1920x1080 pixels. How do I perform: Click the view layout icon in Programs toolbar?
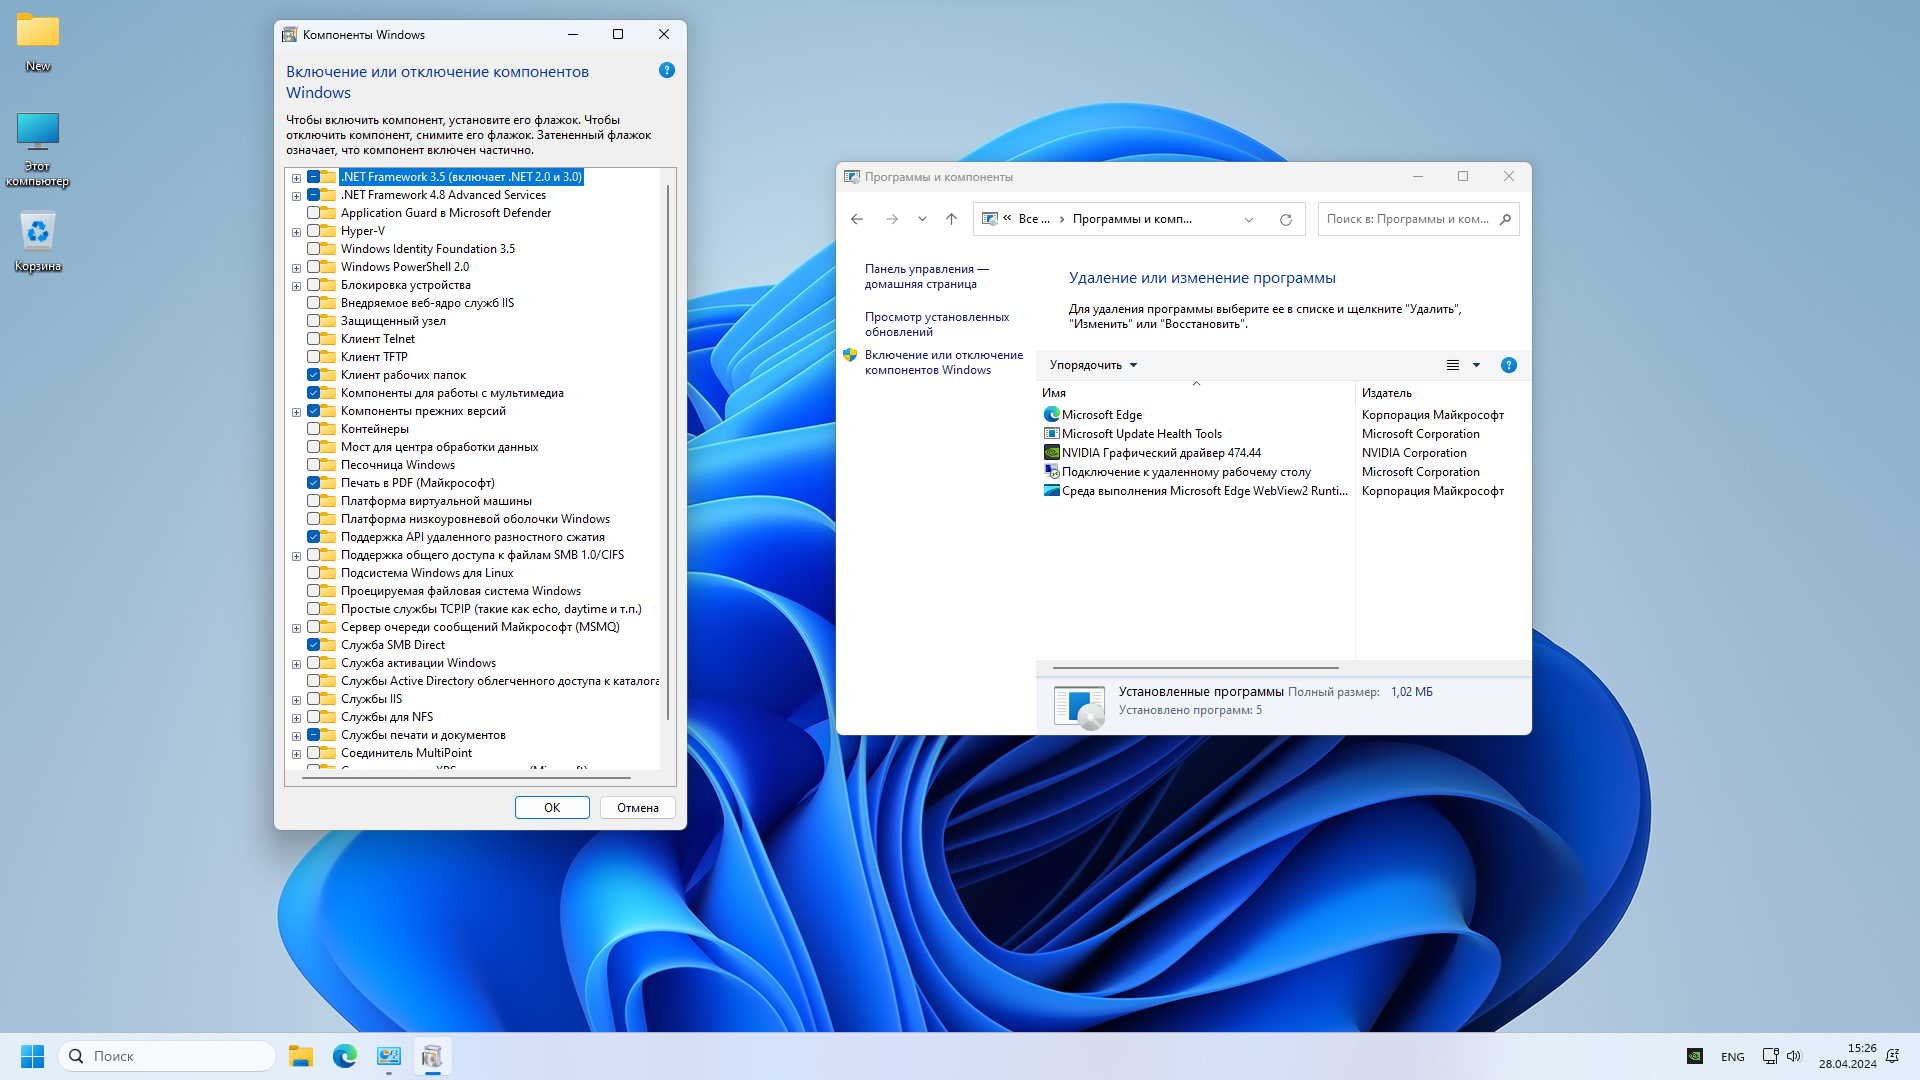[x=1453, y=365]
